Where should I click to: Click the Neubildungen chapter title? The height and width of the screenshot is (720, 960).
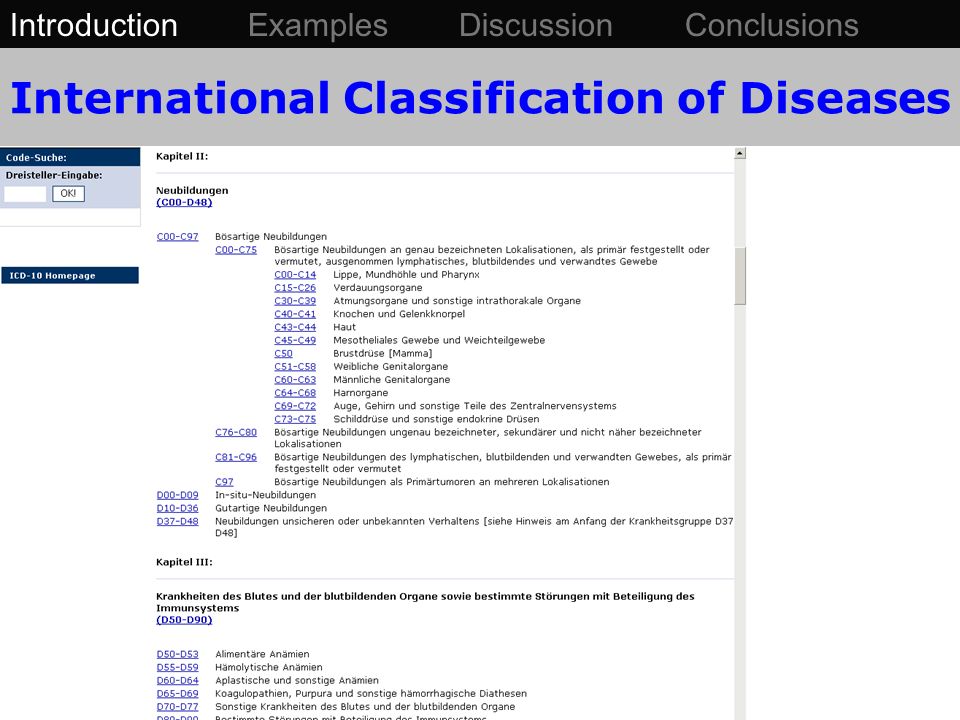(x=192, y=190)
